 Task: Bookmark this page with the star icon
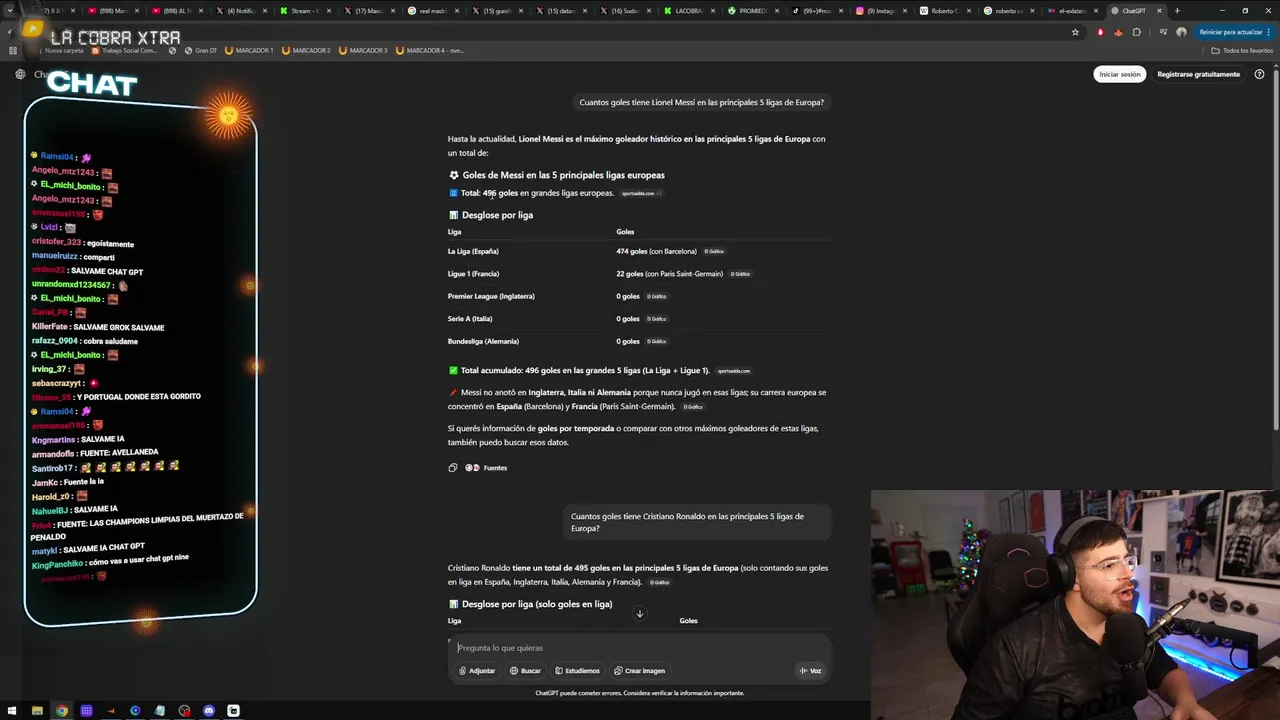[1075, 32]
